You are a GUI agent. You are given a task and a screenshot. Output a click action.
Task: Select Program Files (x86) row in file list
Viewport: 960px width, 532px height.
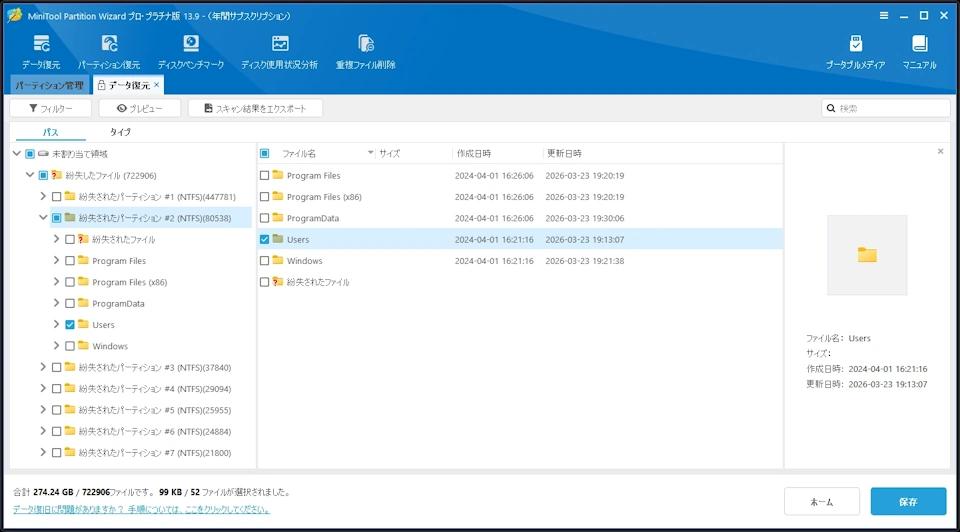pos(520,197)
